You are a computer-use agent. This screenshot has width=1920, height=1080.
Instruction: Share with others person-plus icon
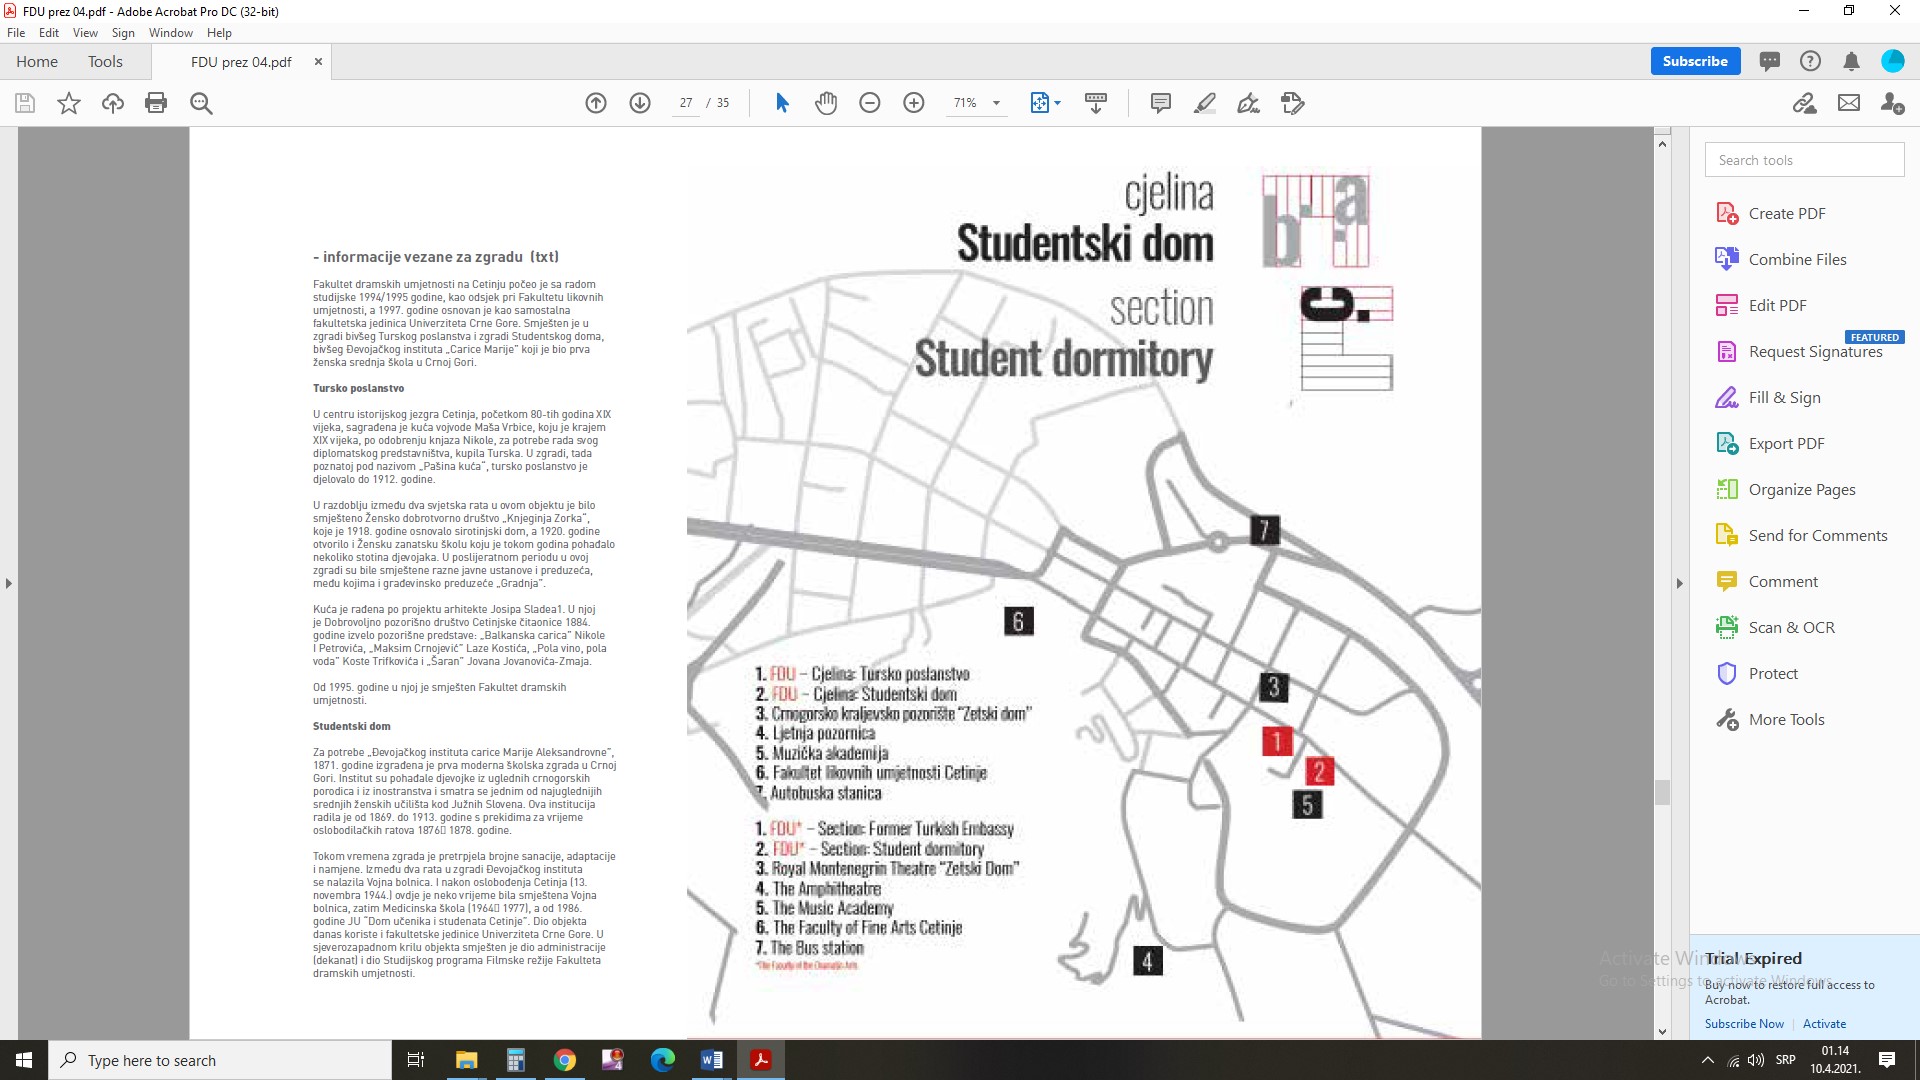pyautogui.click(x=1892, y=103)
